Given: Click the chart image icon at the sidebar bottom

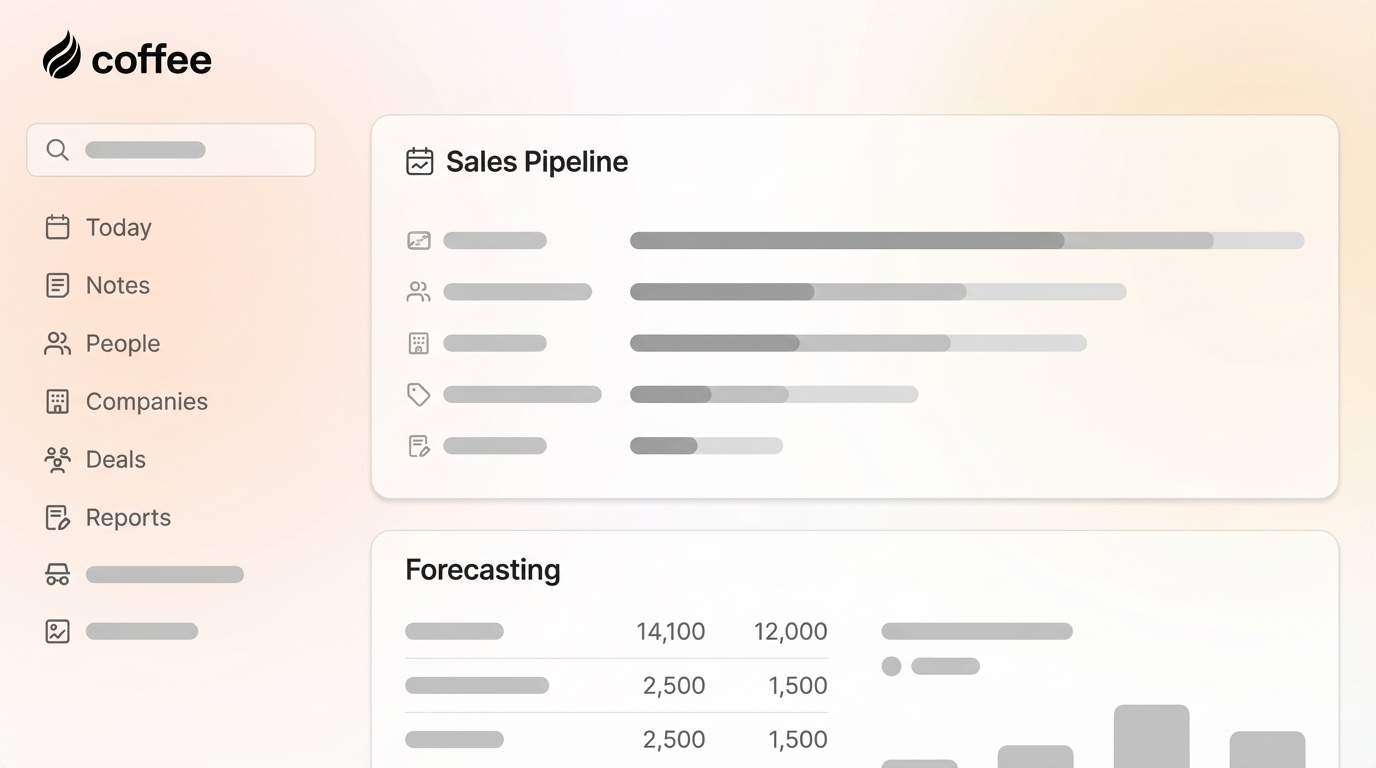Looking at the screenshot, I should click(57, 631).
